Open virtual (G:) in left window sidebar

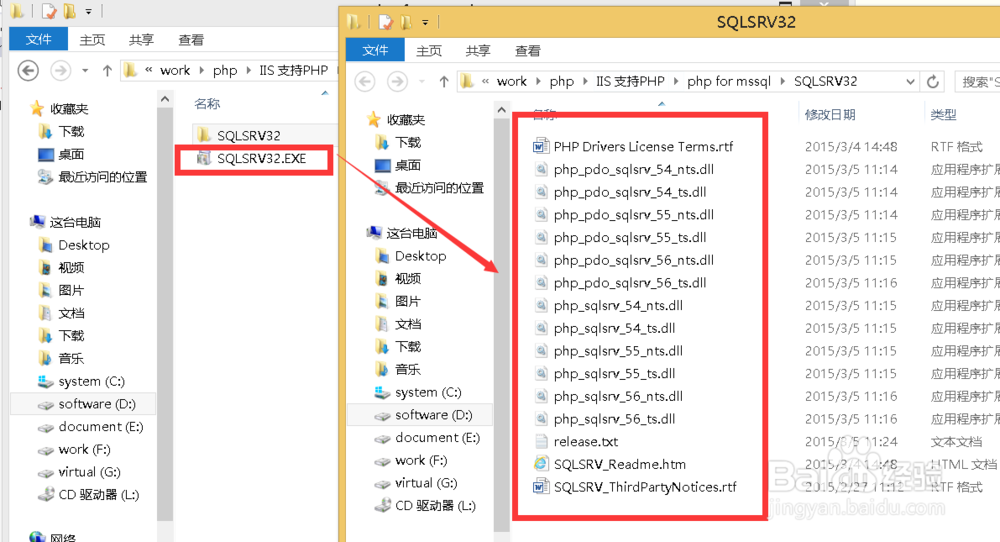tap(89, 472)
